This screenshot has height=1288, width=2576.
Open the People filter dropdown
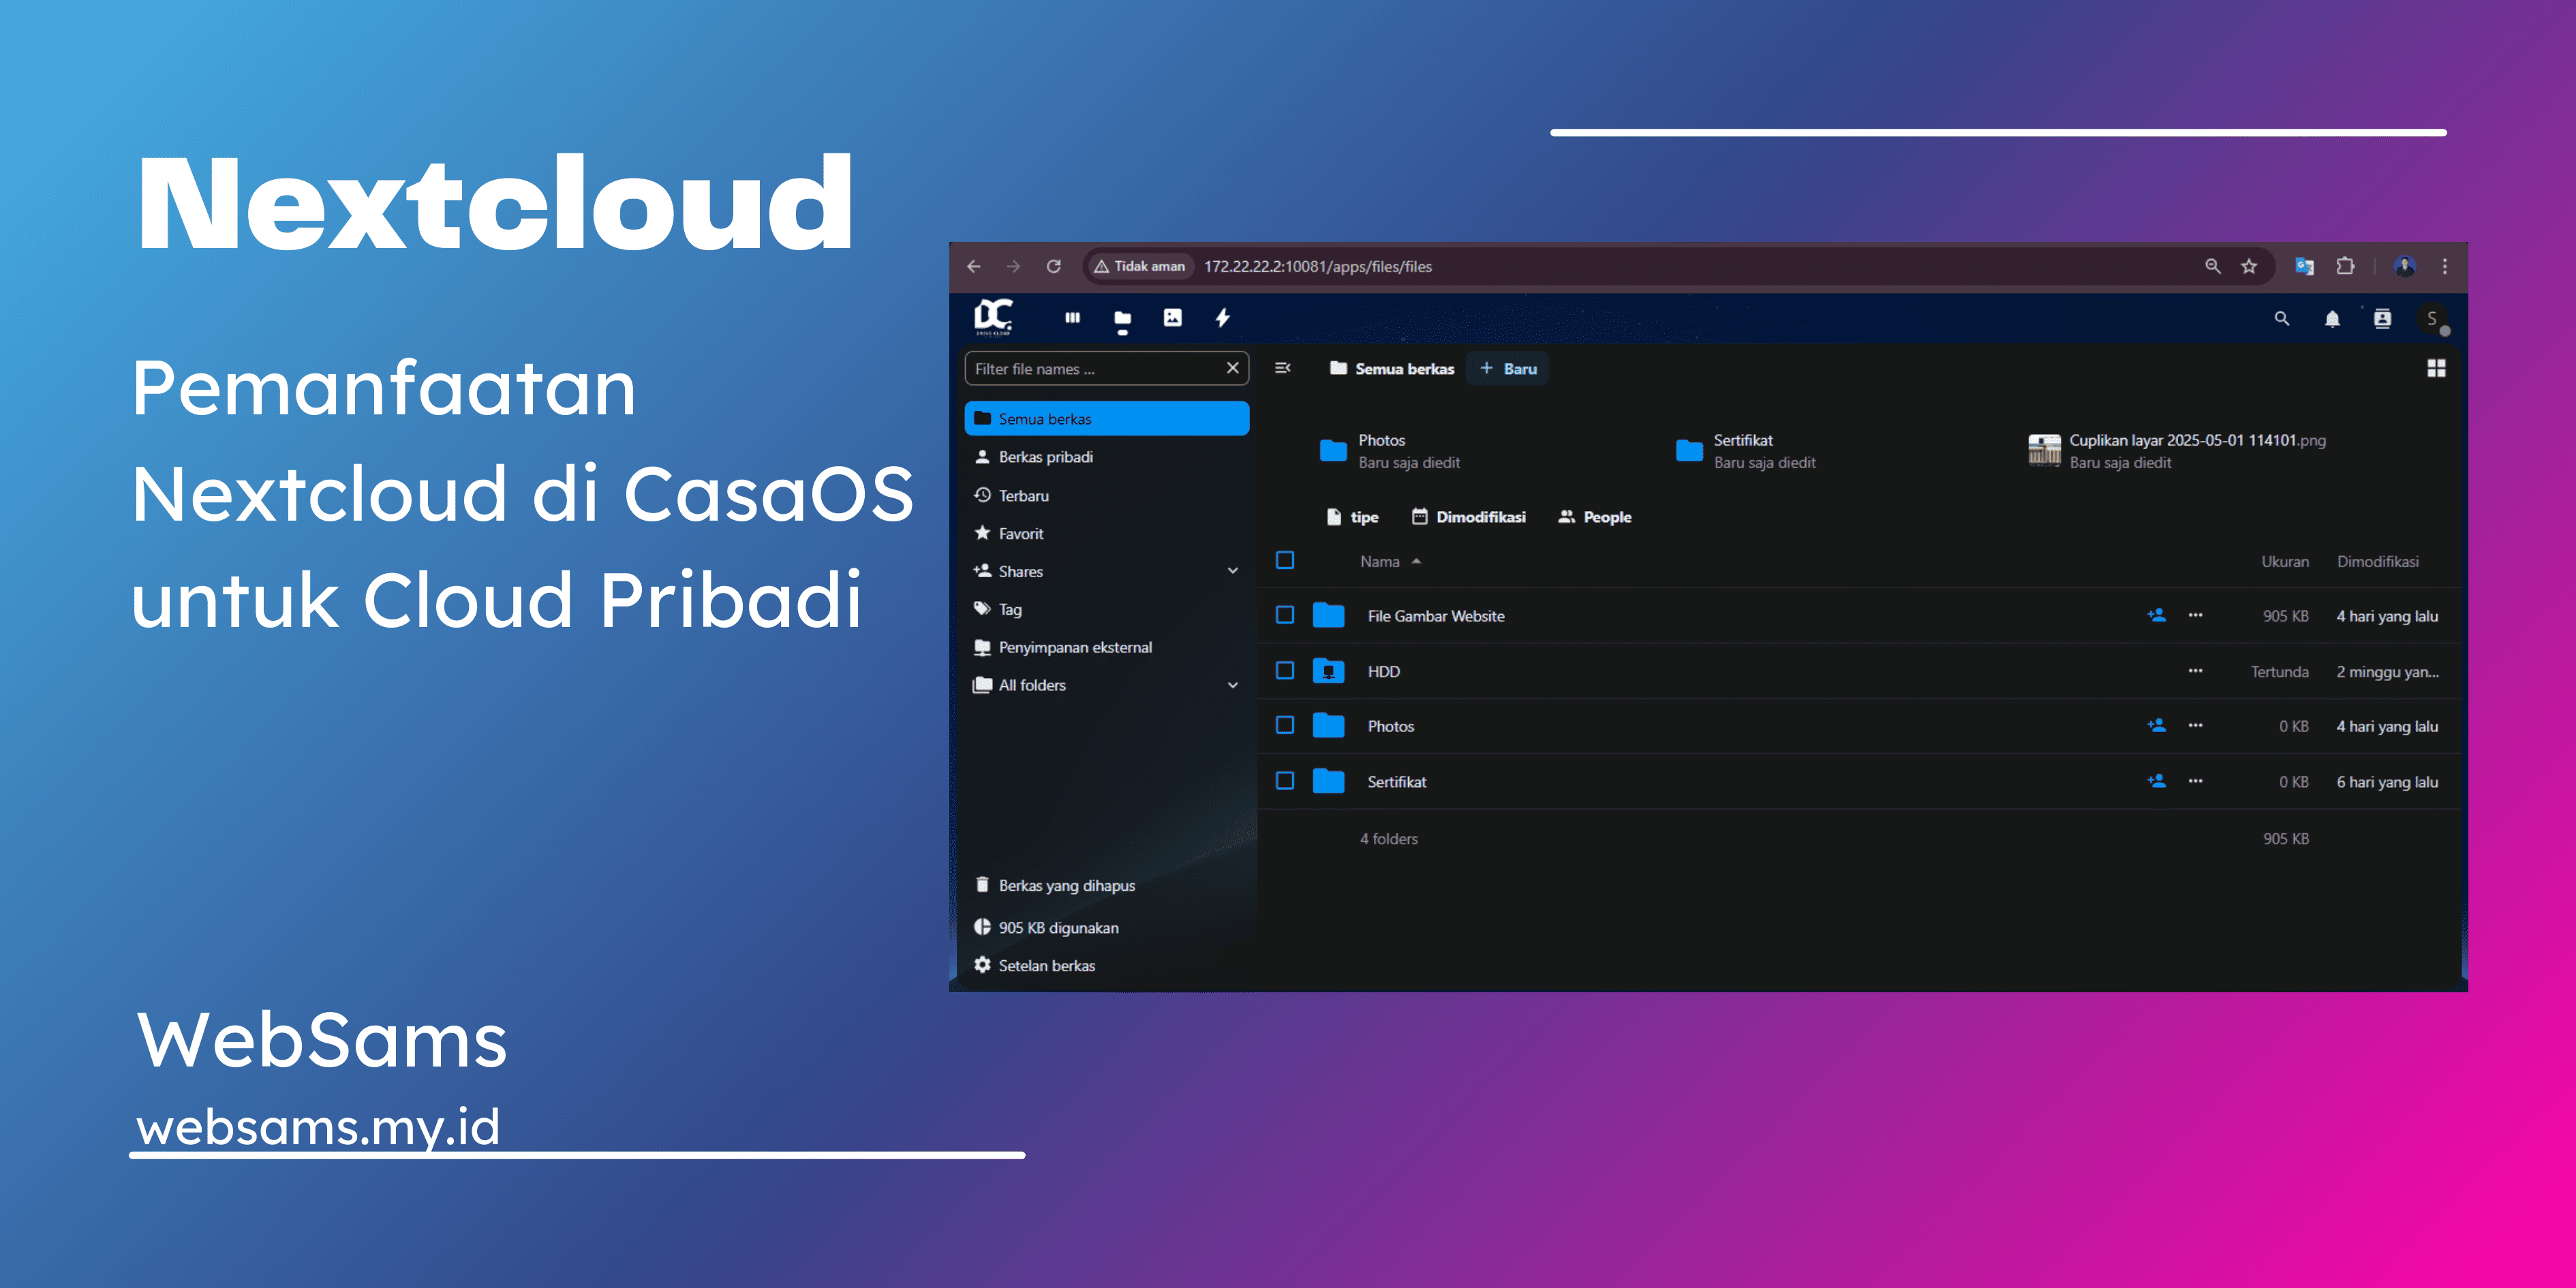1595,517
